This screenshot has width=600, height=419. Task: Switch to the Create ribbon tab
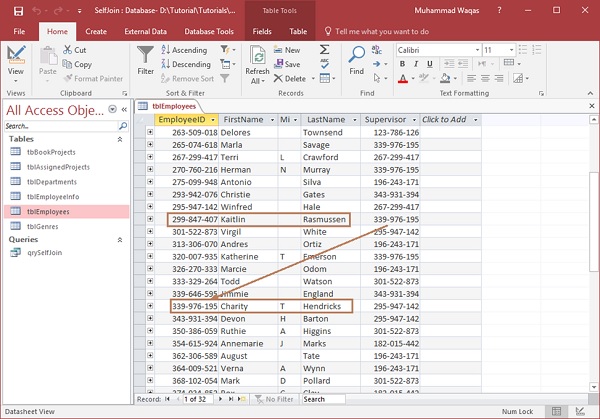tap(96, 32)
